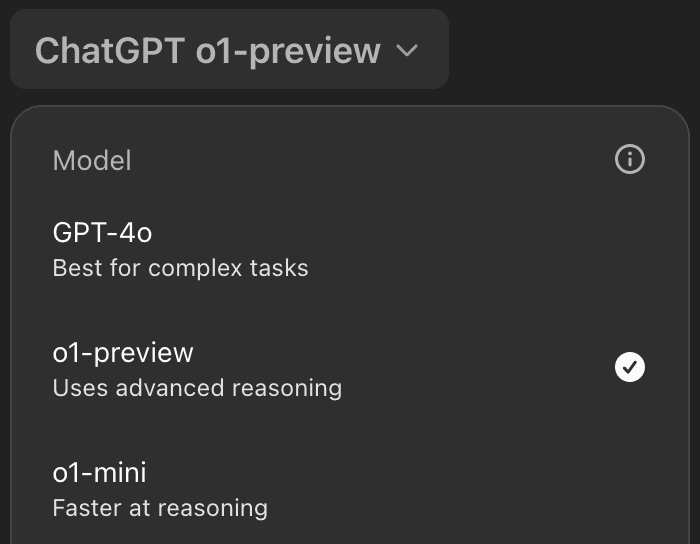
Task: Click the o1-preview title in the list
Action: point(123,353)
